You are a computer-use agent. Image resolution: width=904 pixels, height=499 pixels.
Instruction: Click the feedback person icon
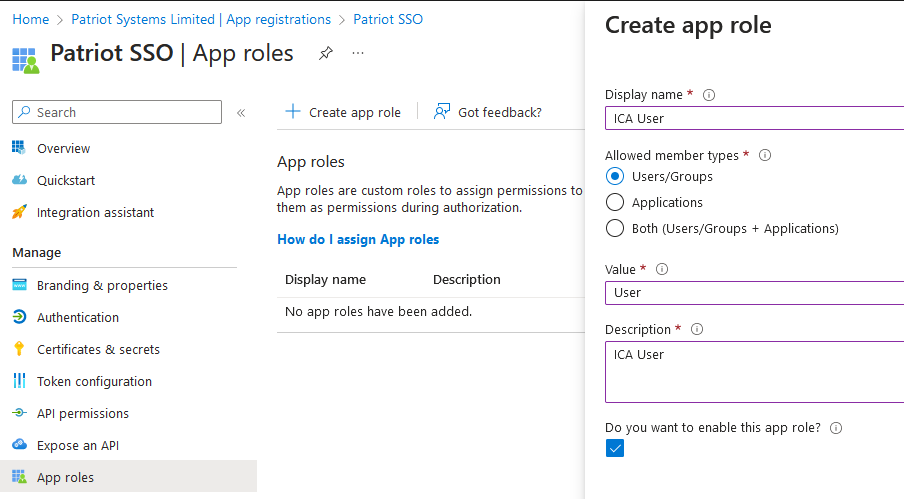[x=442, y=111]
